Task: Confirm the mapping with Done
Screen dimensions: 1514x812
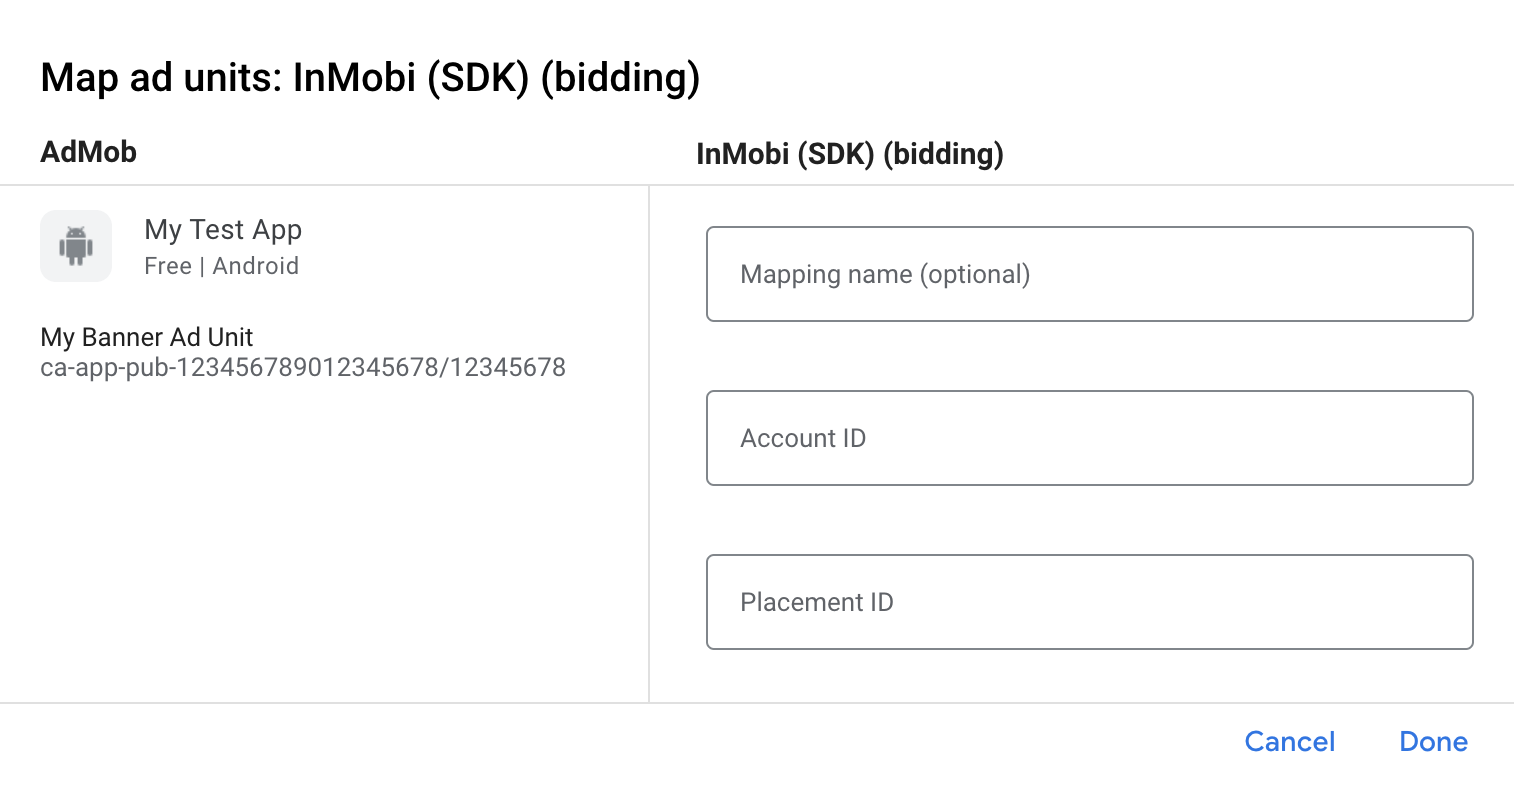Action: (x=1433, y=742)
